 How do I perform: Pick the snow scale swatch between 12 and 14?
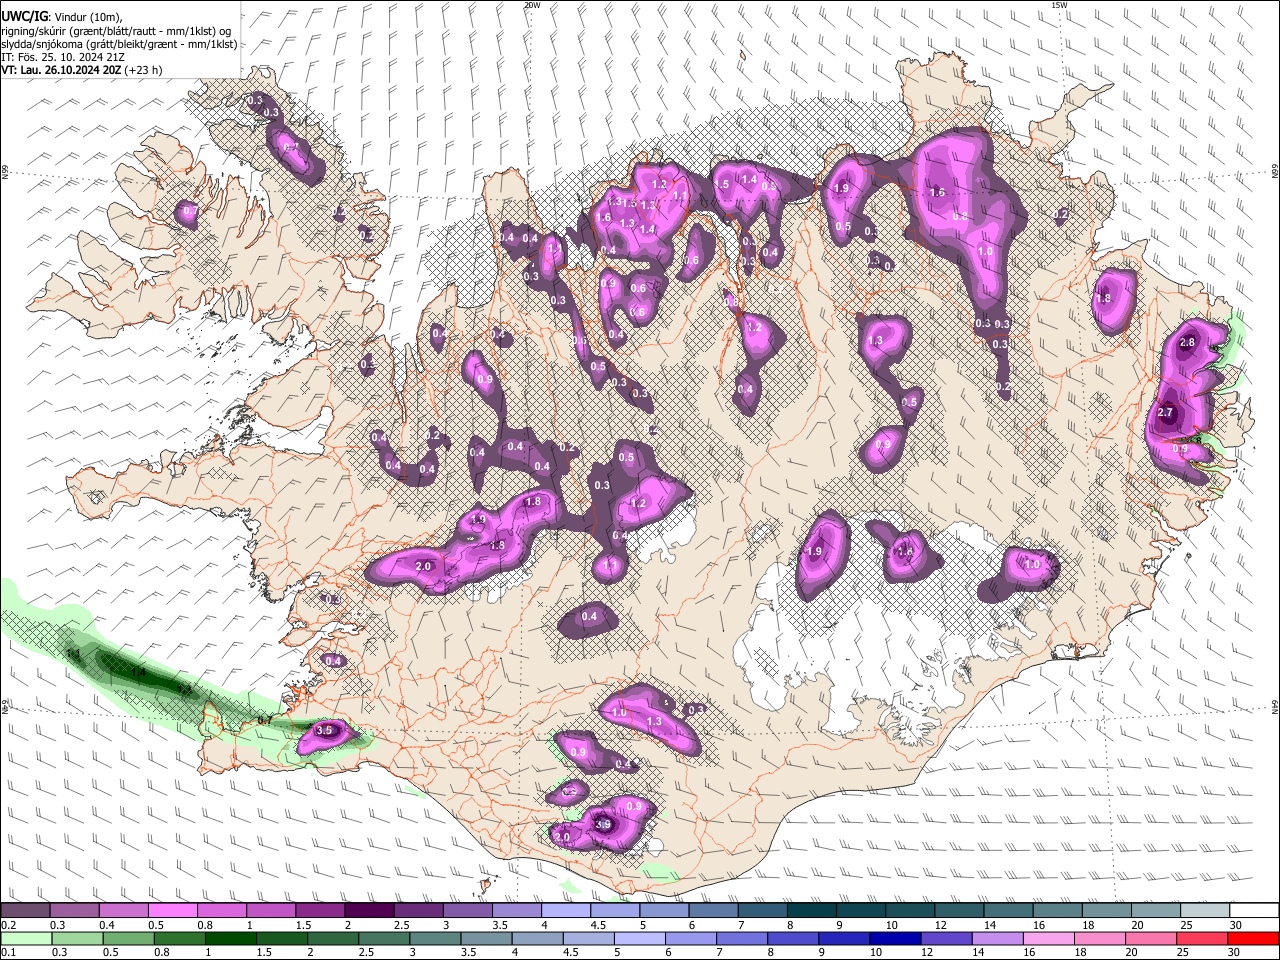point(959,910)
